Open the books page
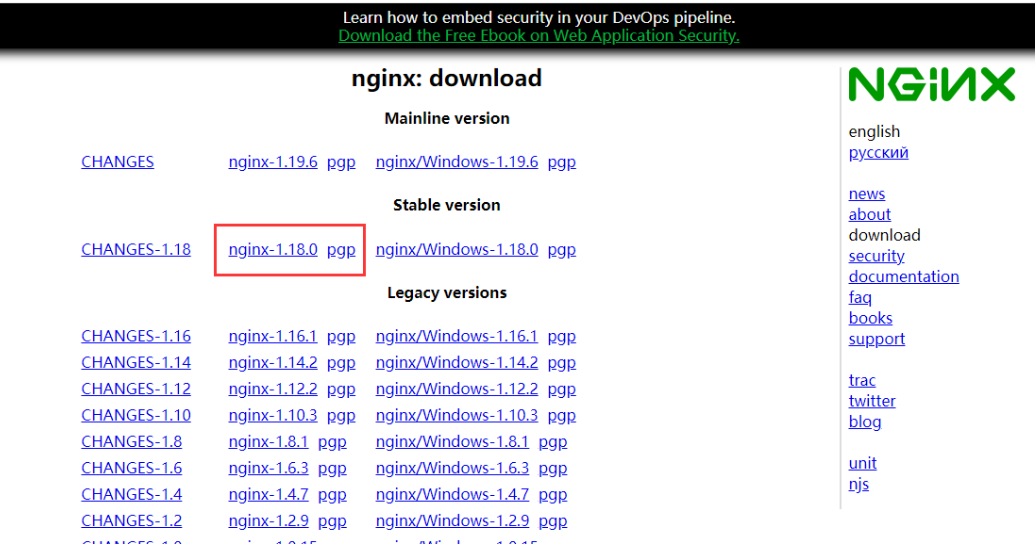This screenshot has width=1036, height=544. point(870,319)
